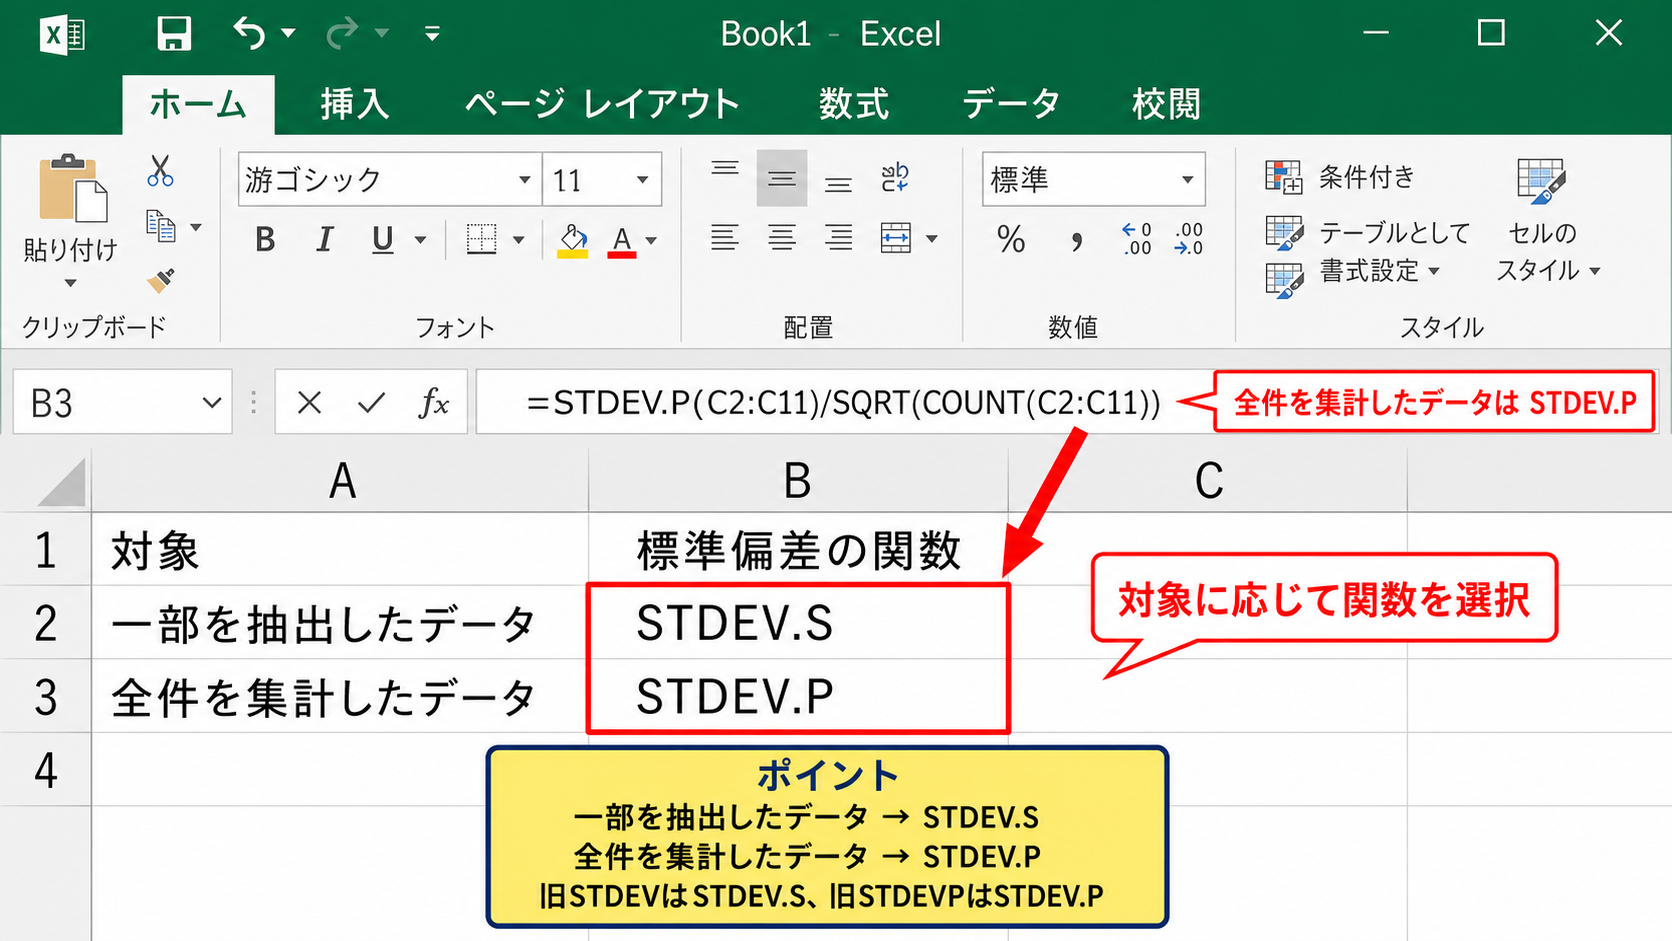Click the Save icon in title bar
This screenshot has width=1672, height=941.
coord(174,34)
